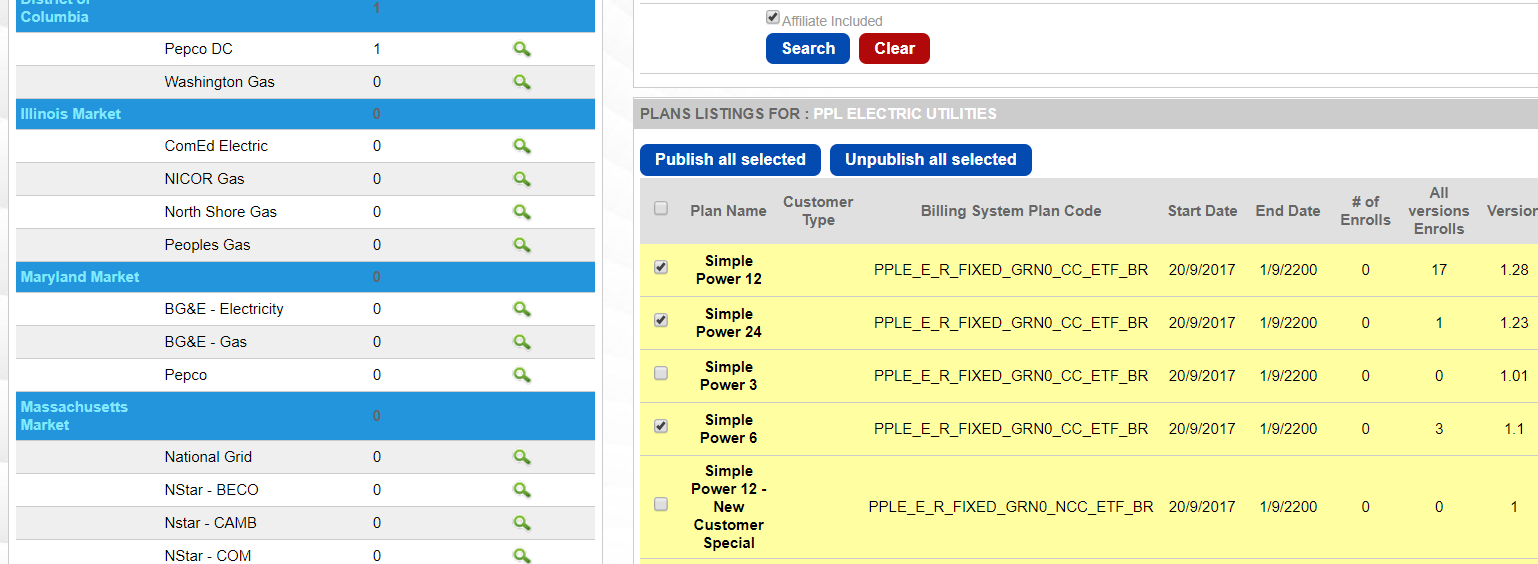Click the Nstar - CAMB utility name
This screenshot has width=1538, height=564.
211,523
